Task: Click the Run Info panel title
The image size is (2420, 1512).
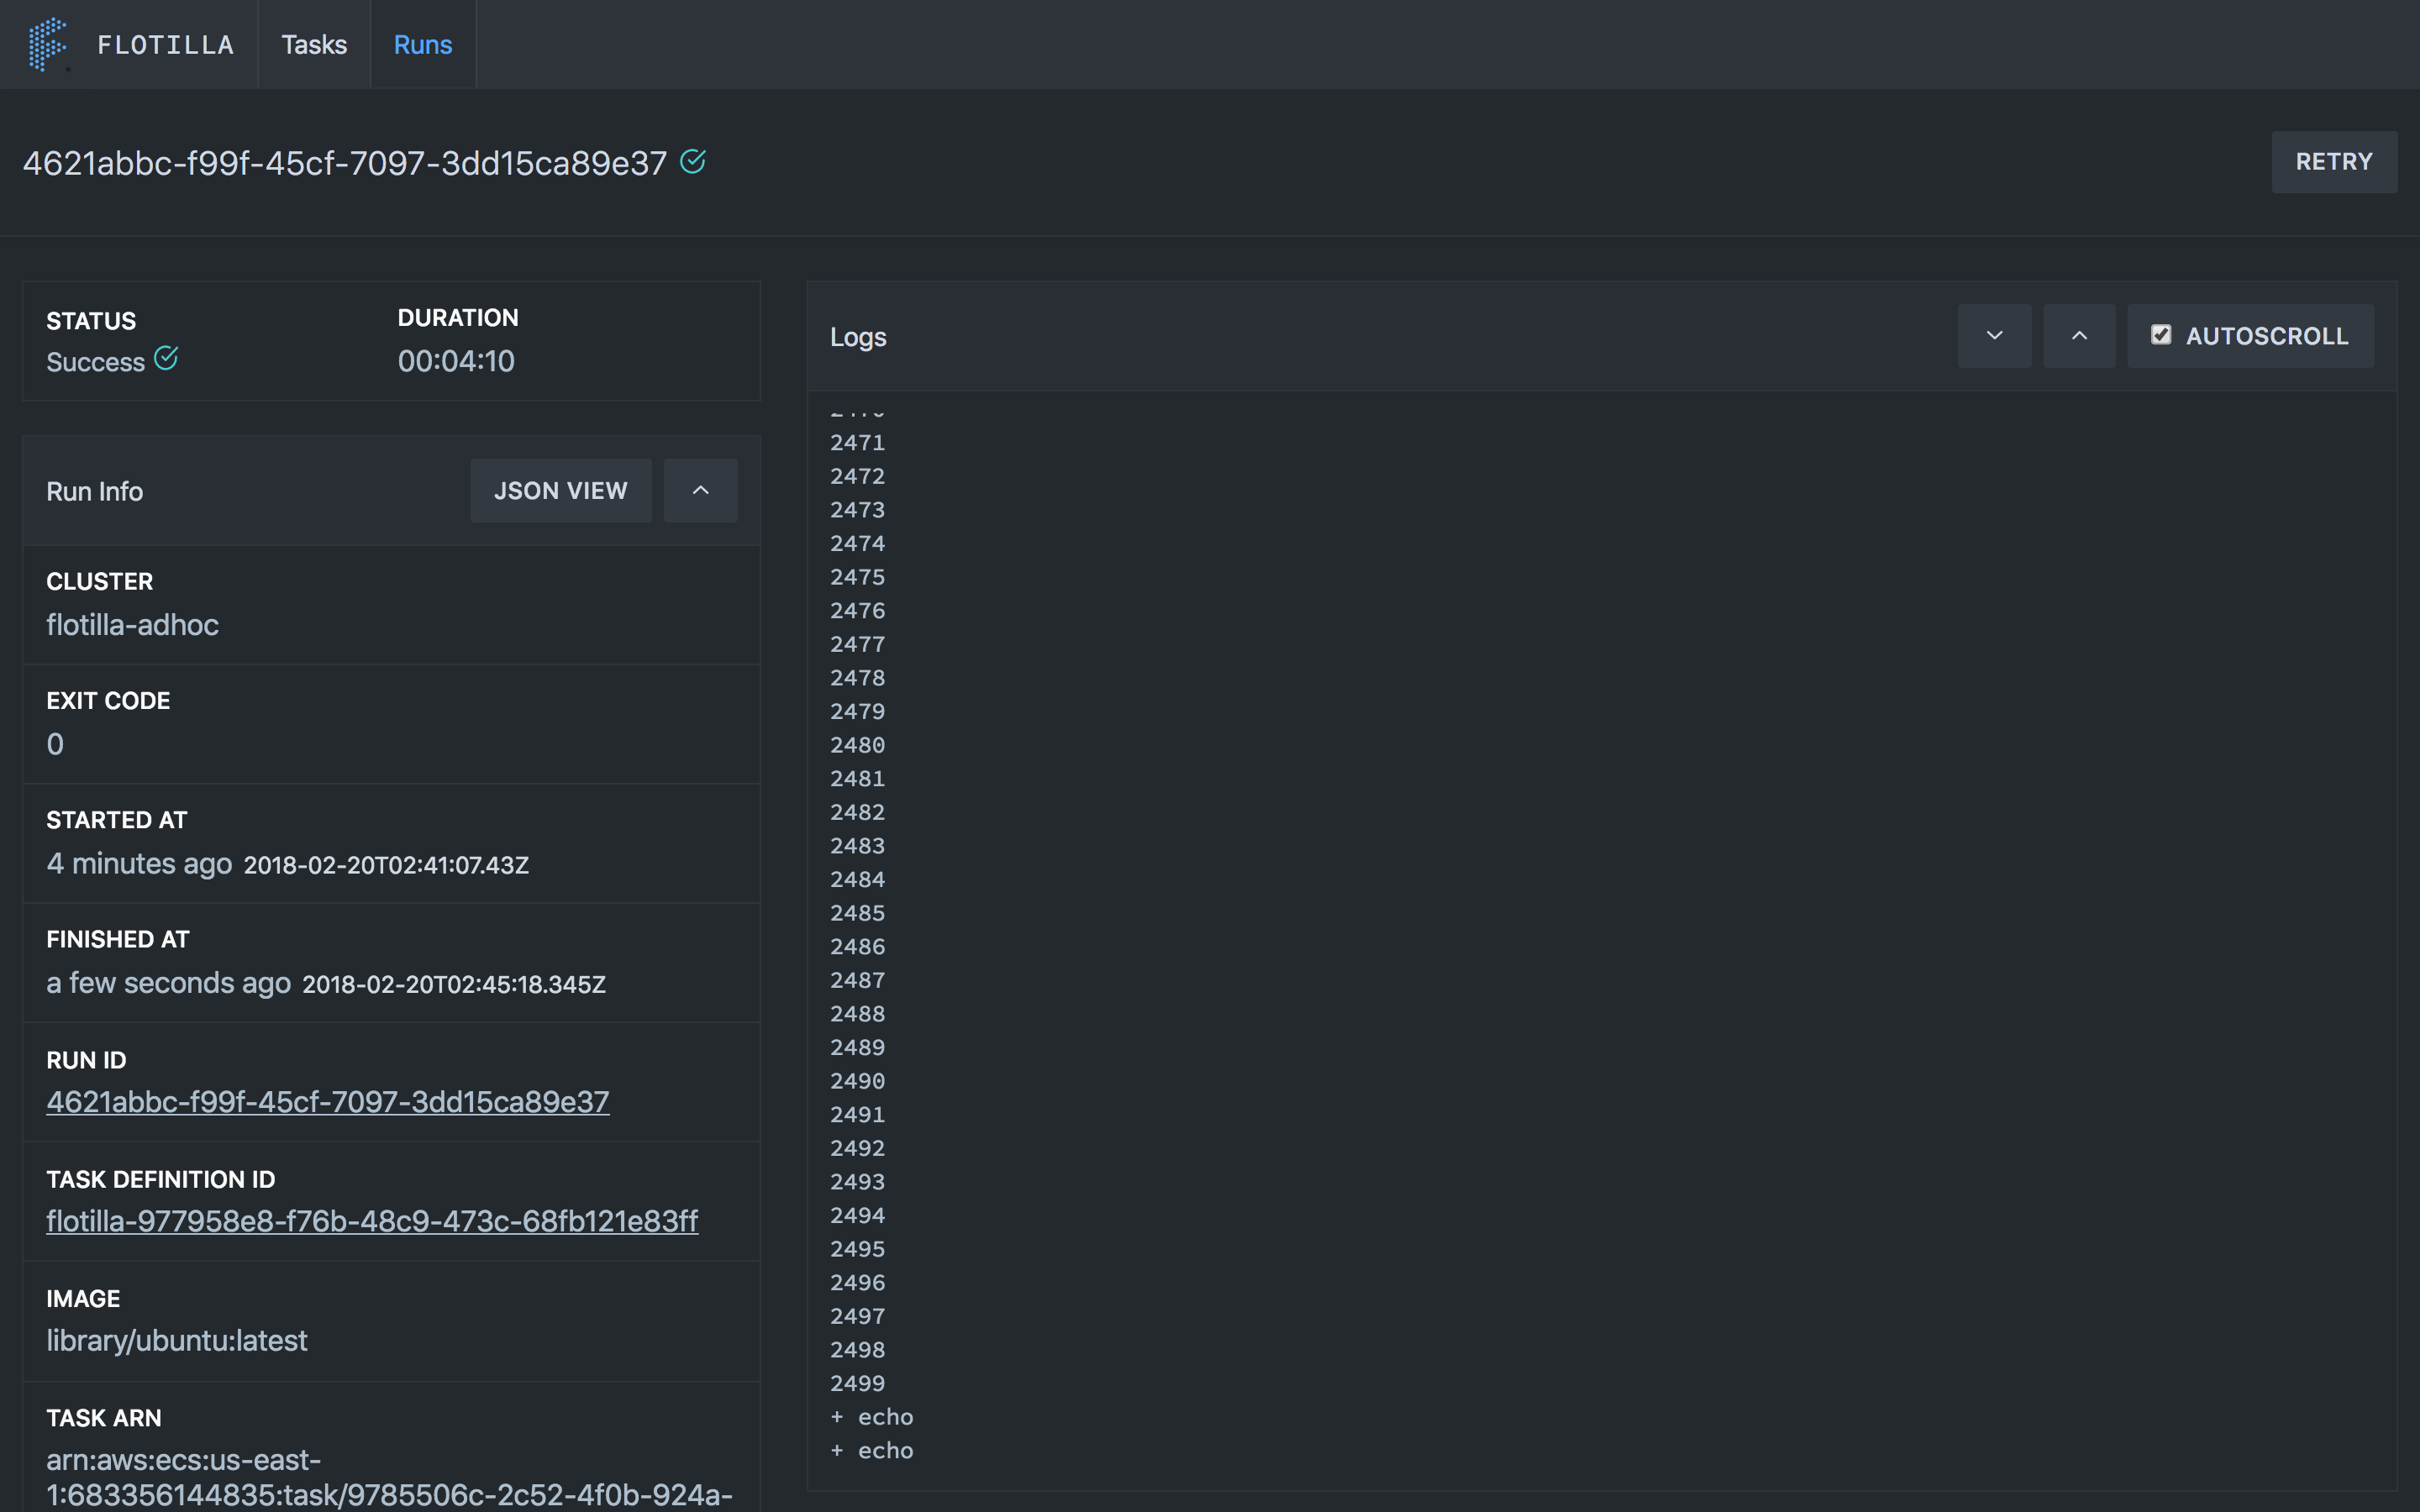Action: [95, 491]
